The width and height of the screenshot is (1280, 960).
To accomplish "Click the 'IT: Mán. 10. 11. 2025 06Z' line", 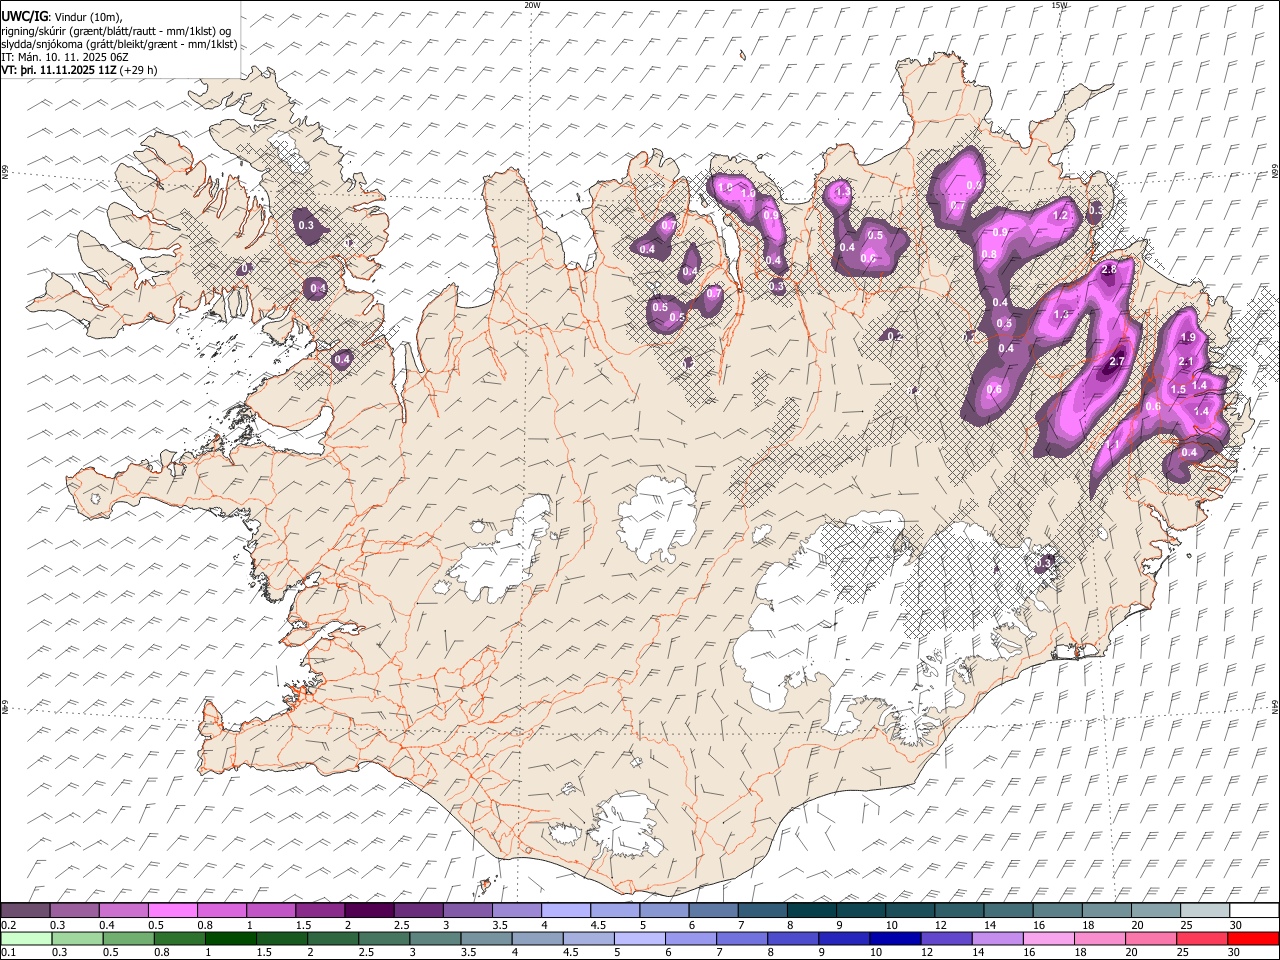I will [64, 57].
